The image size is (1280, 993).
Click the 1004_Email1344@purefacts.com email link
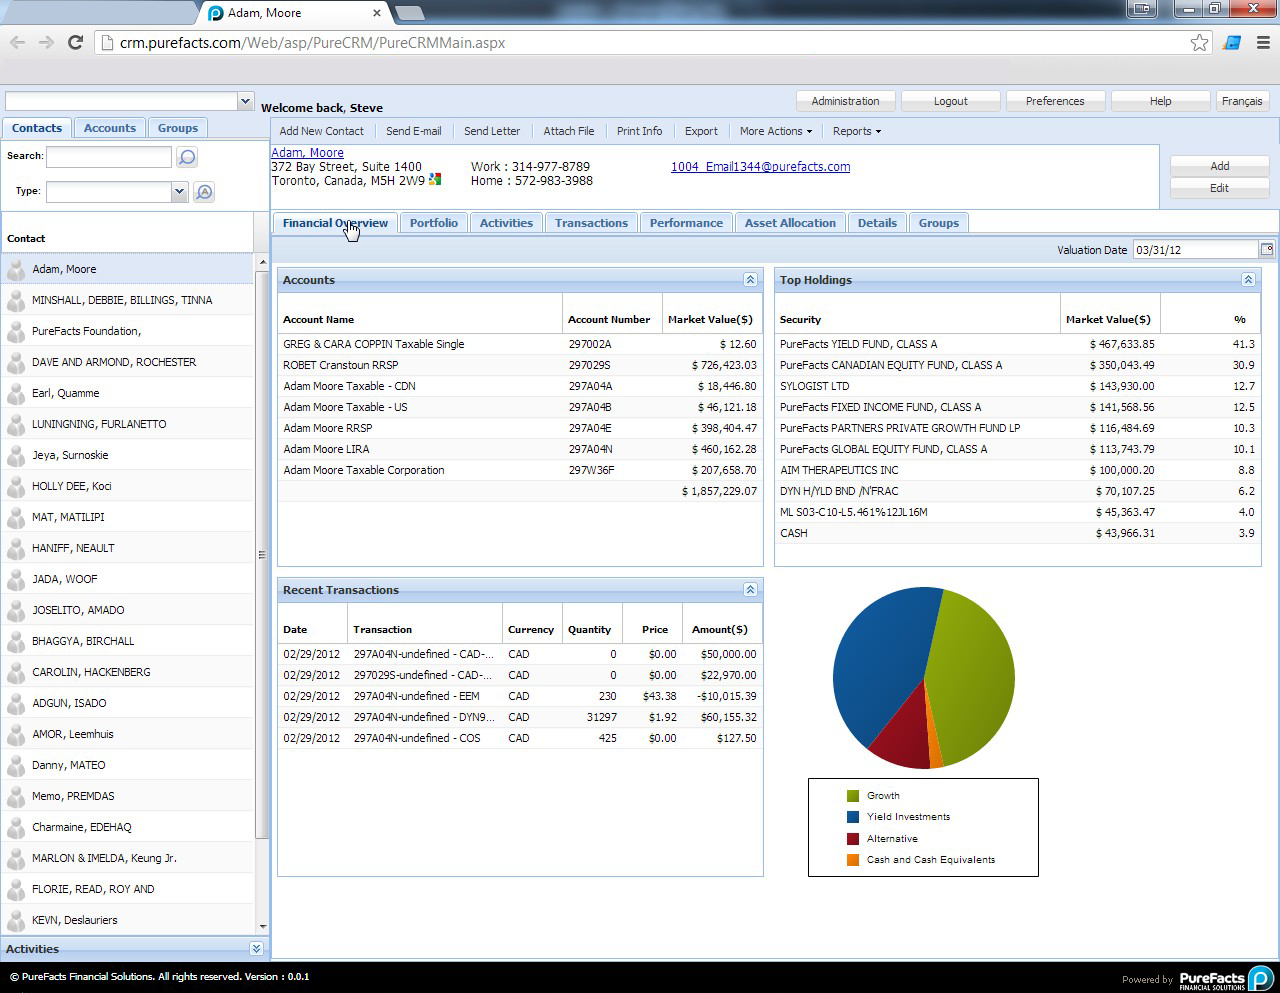click(x=760, y=167)
